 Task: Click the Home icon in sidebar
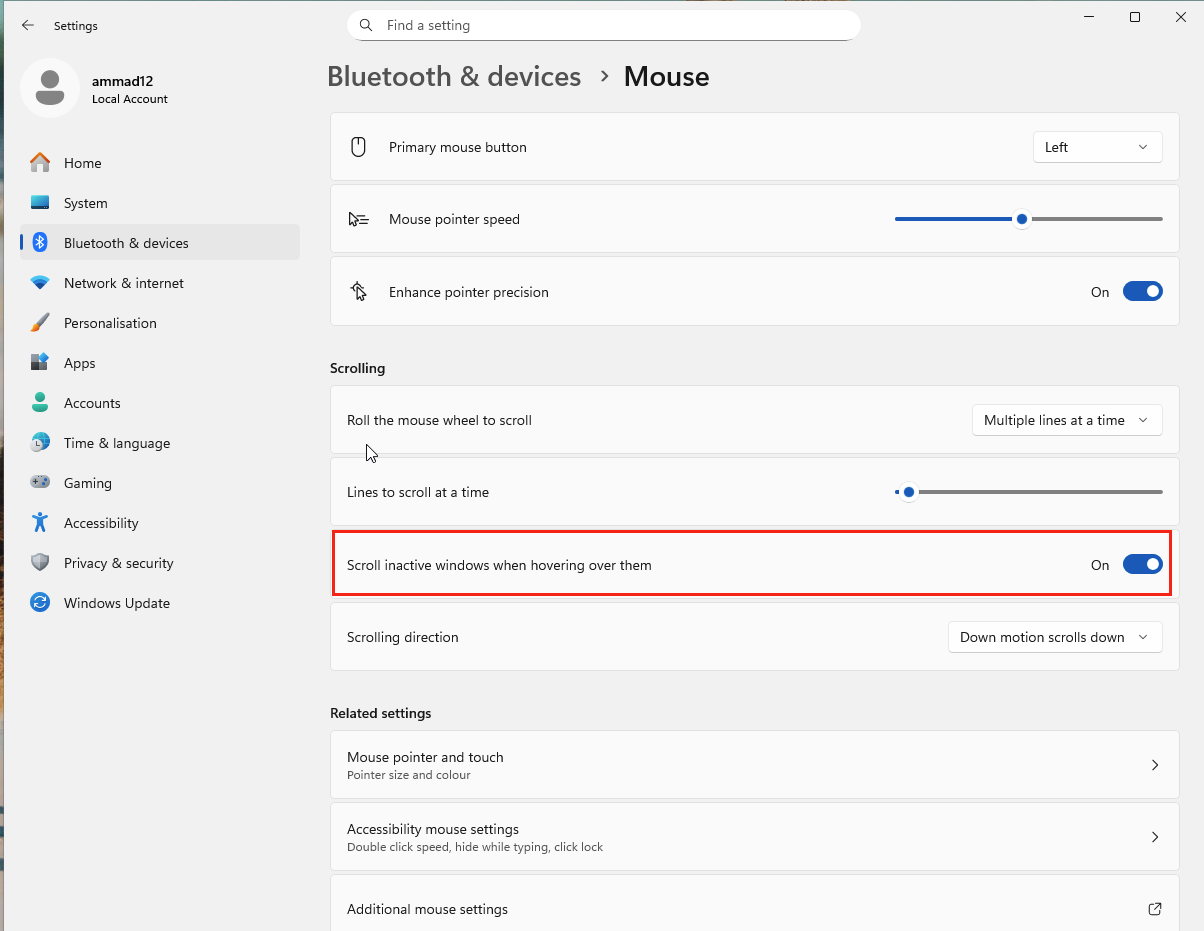(40, 163)
